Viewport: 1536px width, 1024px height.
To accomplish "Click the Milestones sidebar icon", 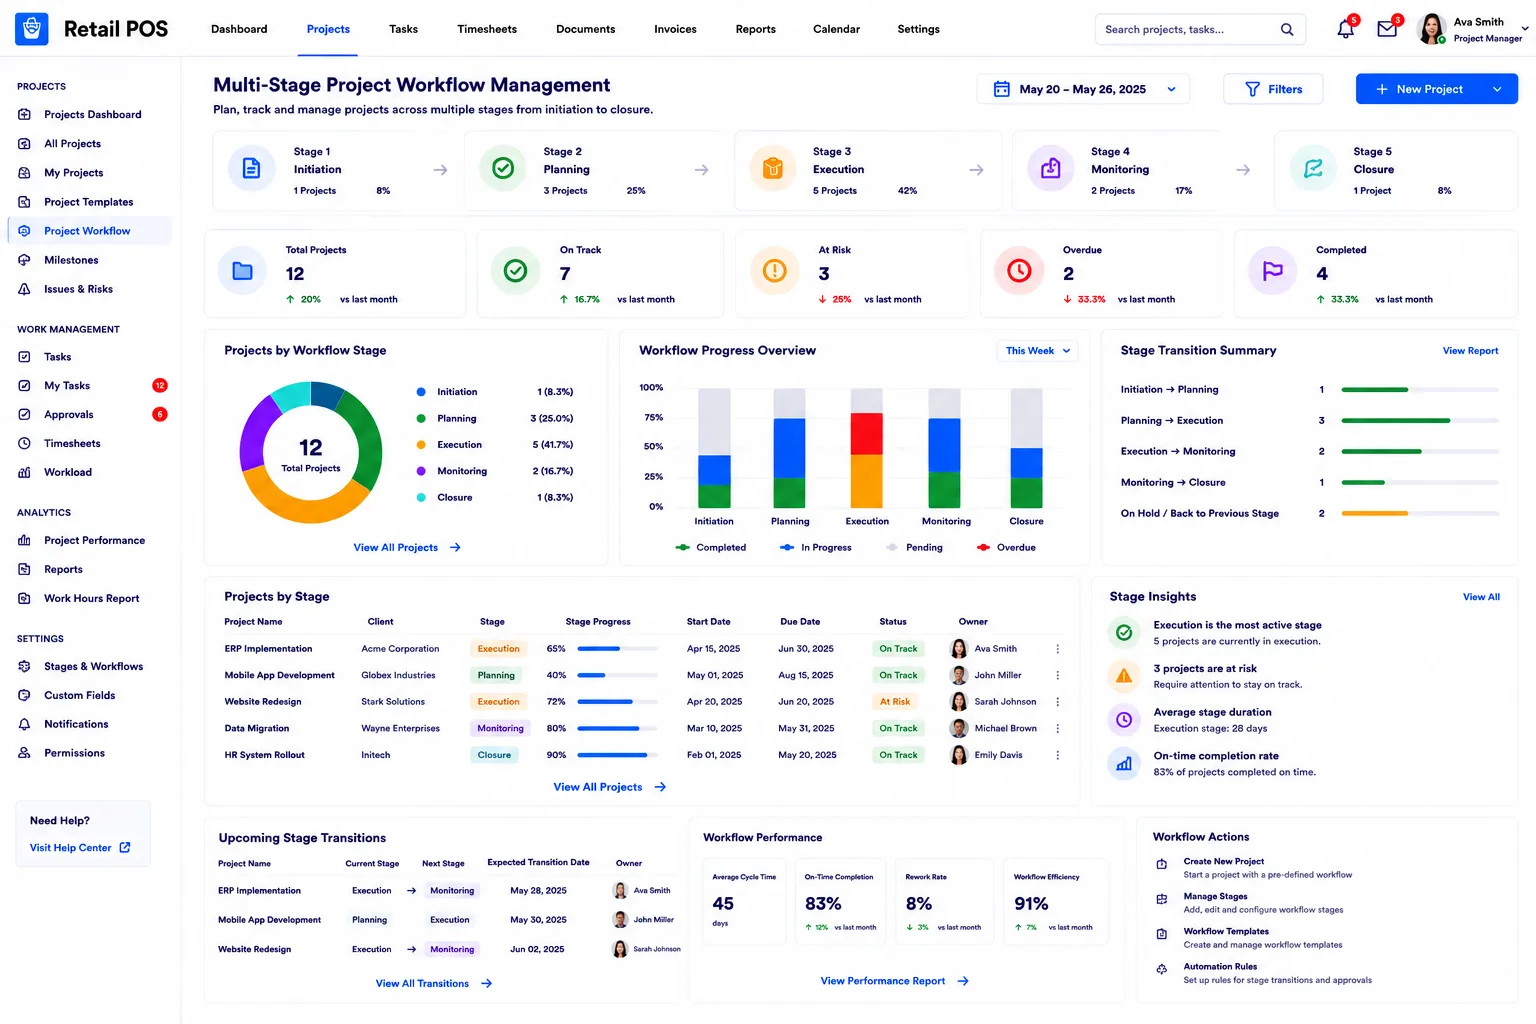I will pyautogui.click(x=24, y=260).
